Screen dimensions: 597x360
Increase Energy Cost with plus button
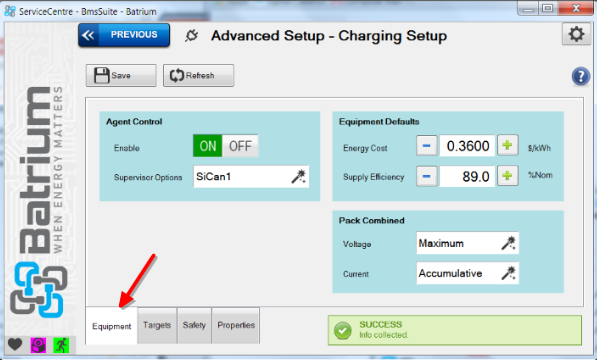click(x=507, y=145)
